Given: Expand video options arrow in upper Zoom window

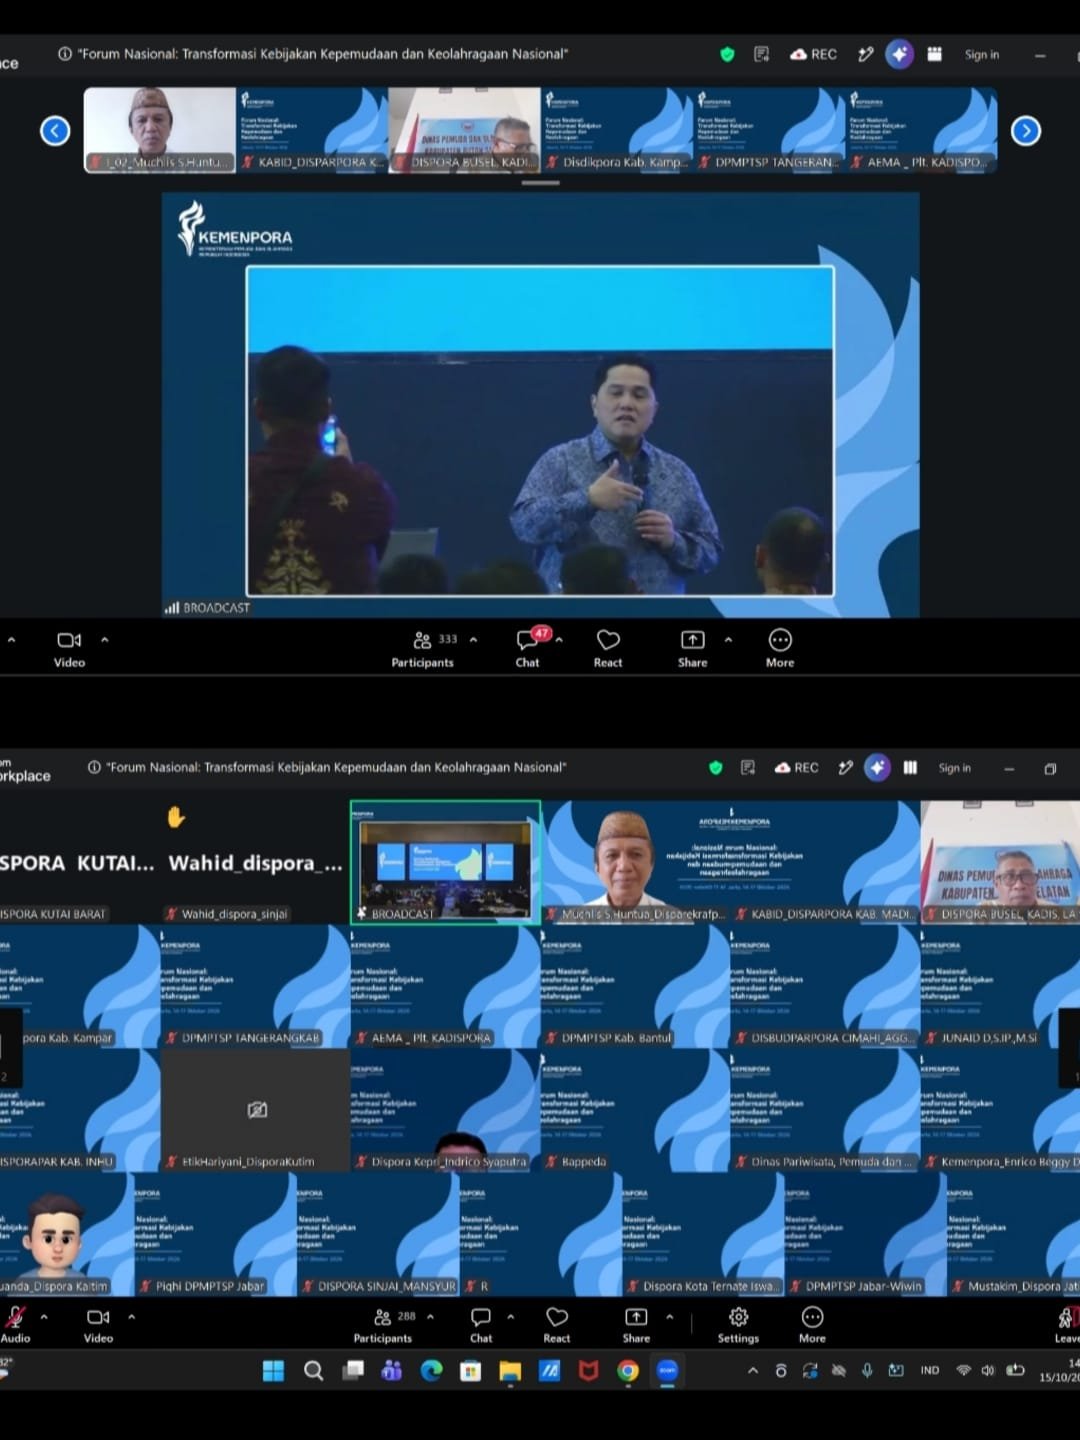Looking at the screenshot, I should pyautogui.click(x=105, y=640).
